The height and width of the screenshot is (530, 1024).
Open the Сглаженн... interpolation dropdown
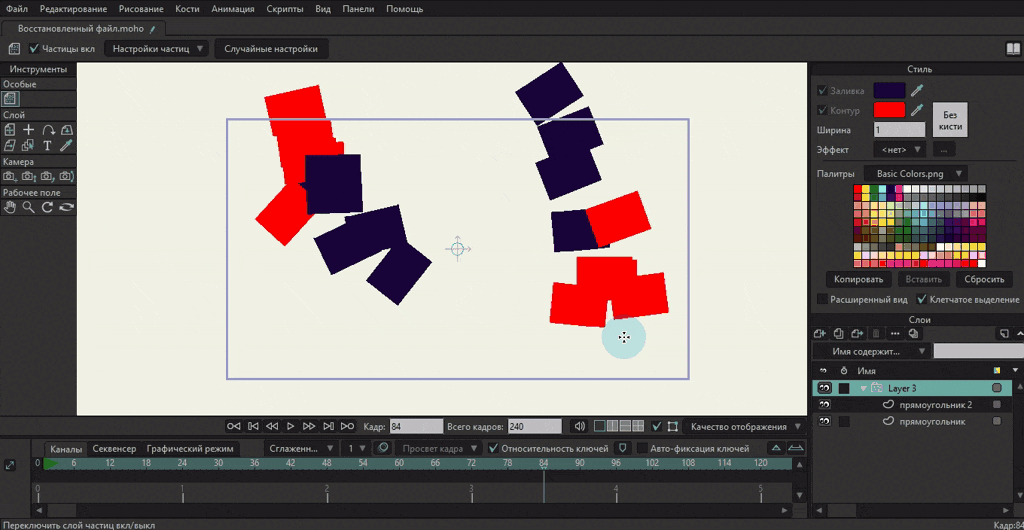pyautogui.click(x=301, y=448)
